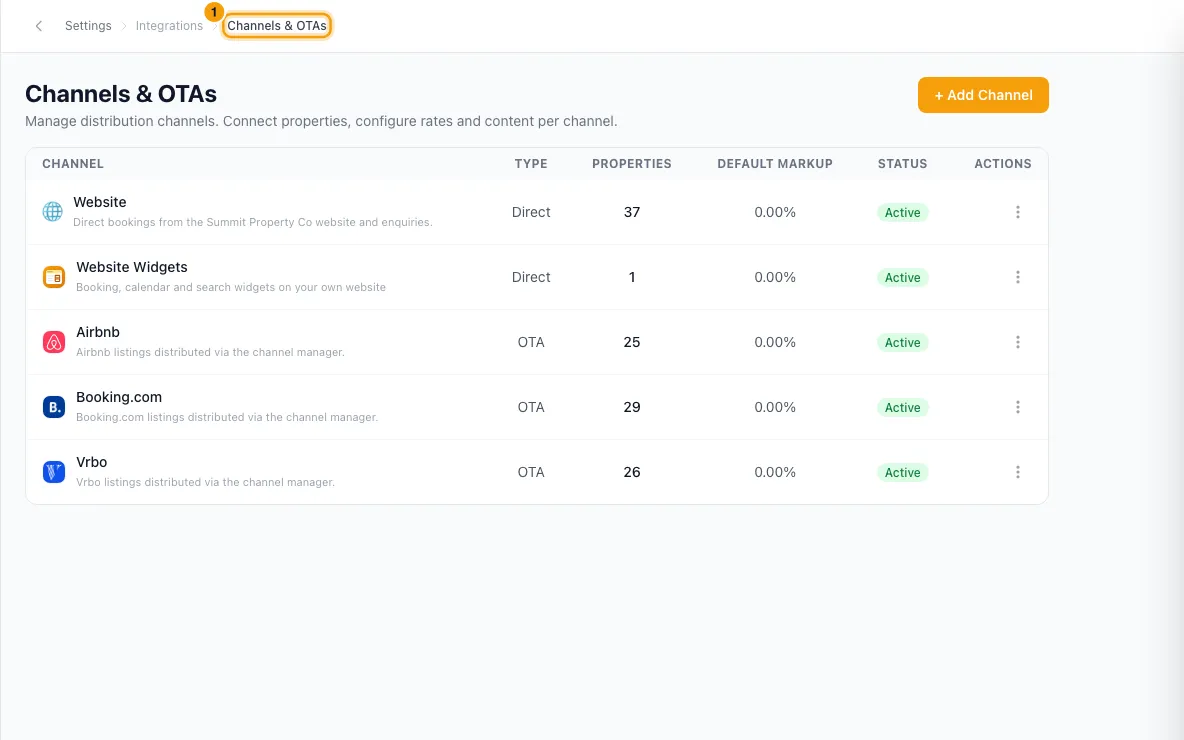Click the CHANNEL column header
Image resolution: width=1184 pixels, height=740 pixels.
[73, 164]
